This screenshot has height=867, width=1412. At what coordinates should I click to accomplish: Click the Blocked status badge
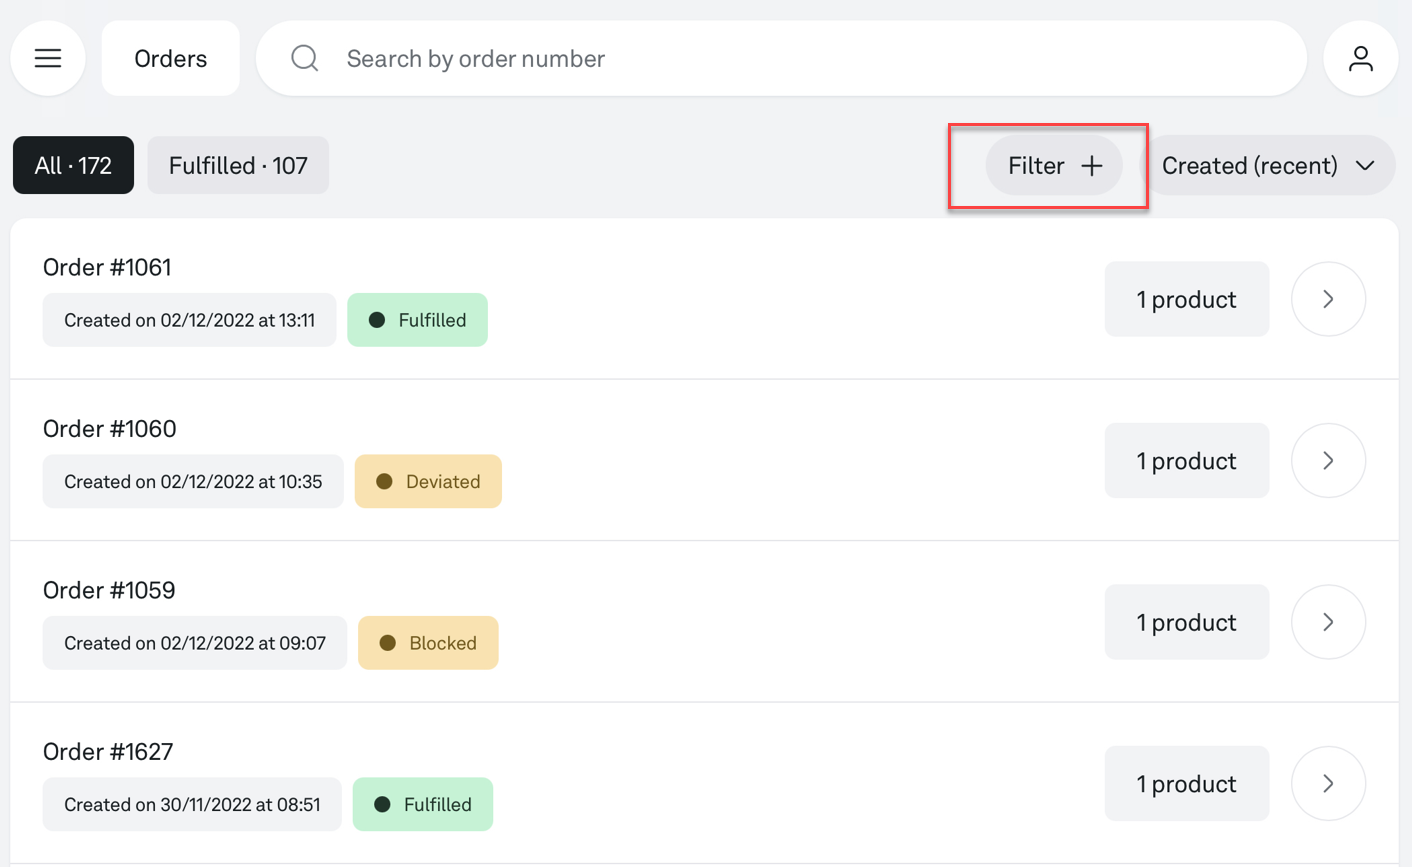[x=428, y=643]
